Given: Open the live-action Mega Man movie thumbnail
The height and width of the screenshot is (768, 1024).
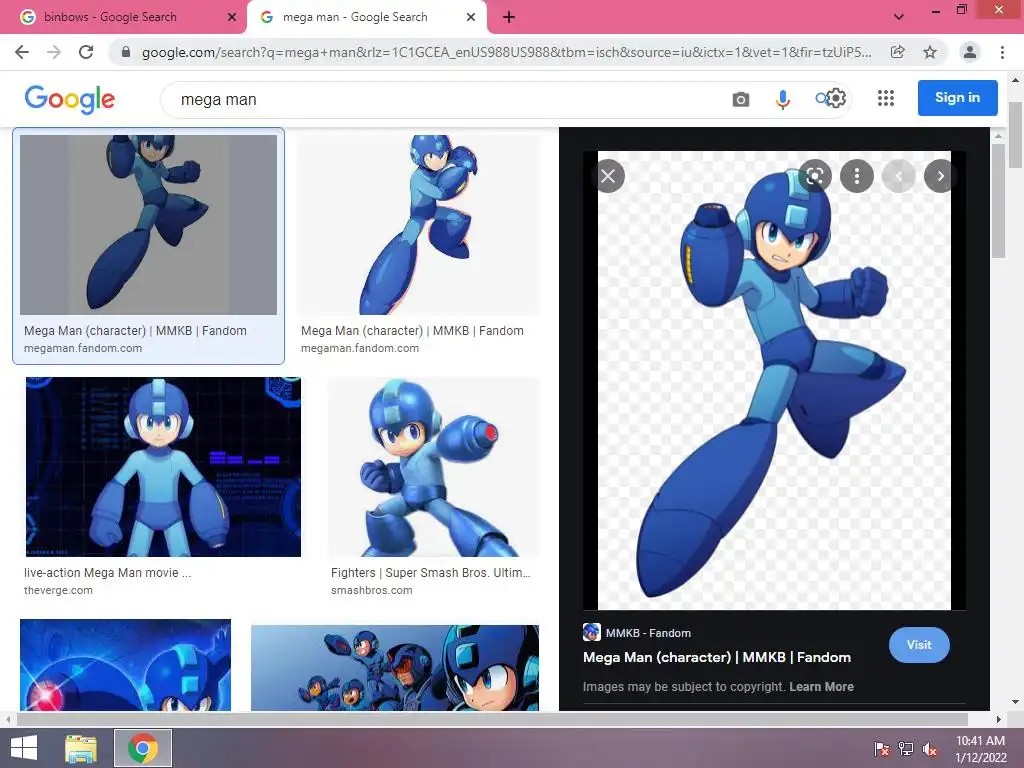Looking at the screenshot, I should tap(163, 467).
